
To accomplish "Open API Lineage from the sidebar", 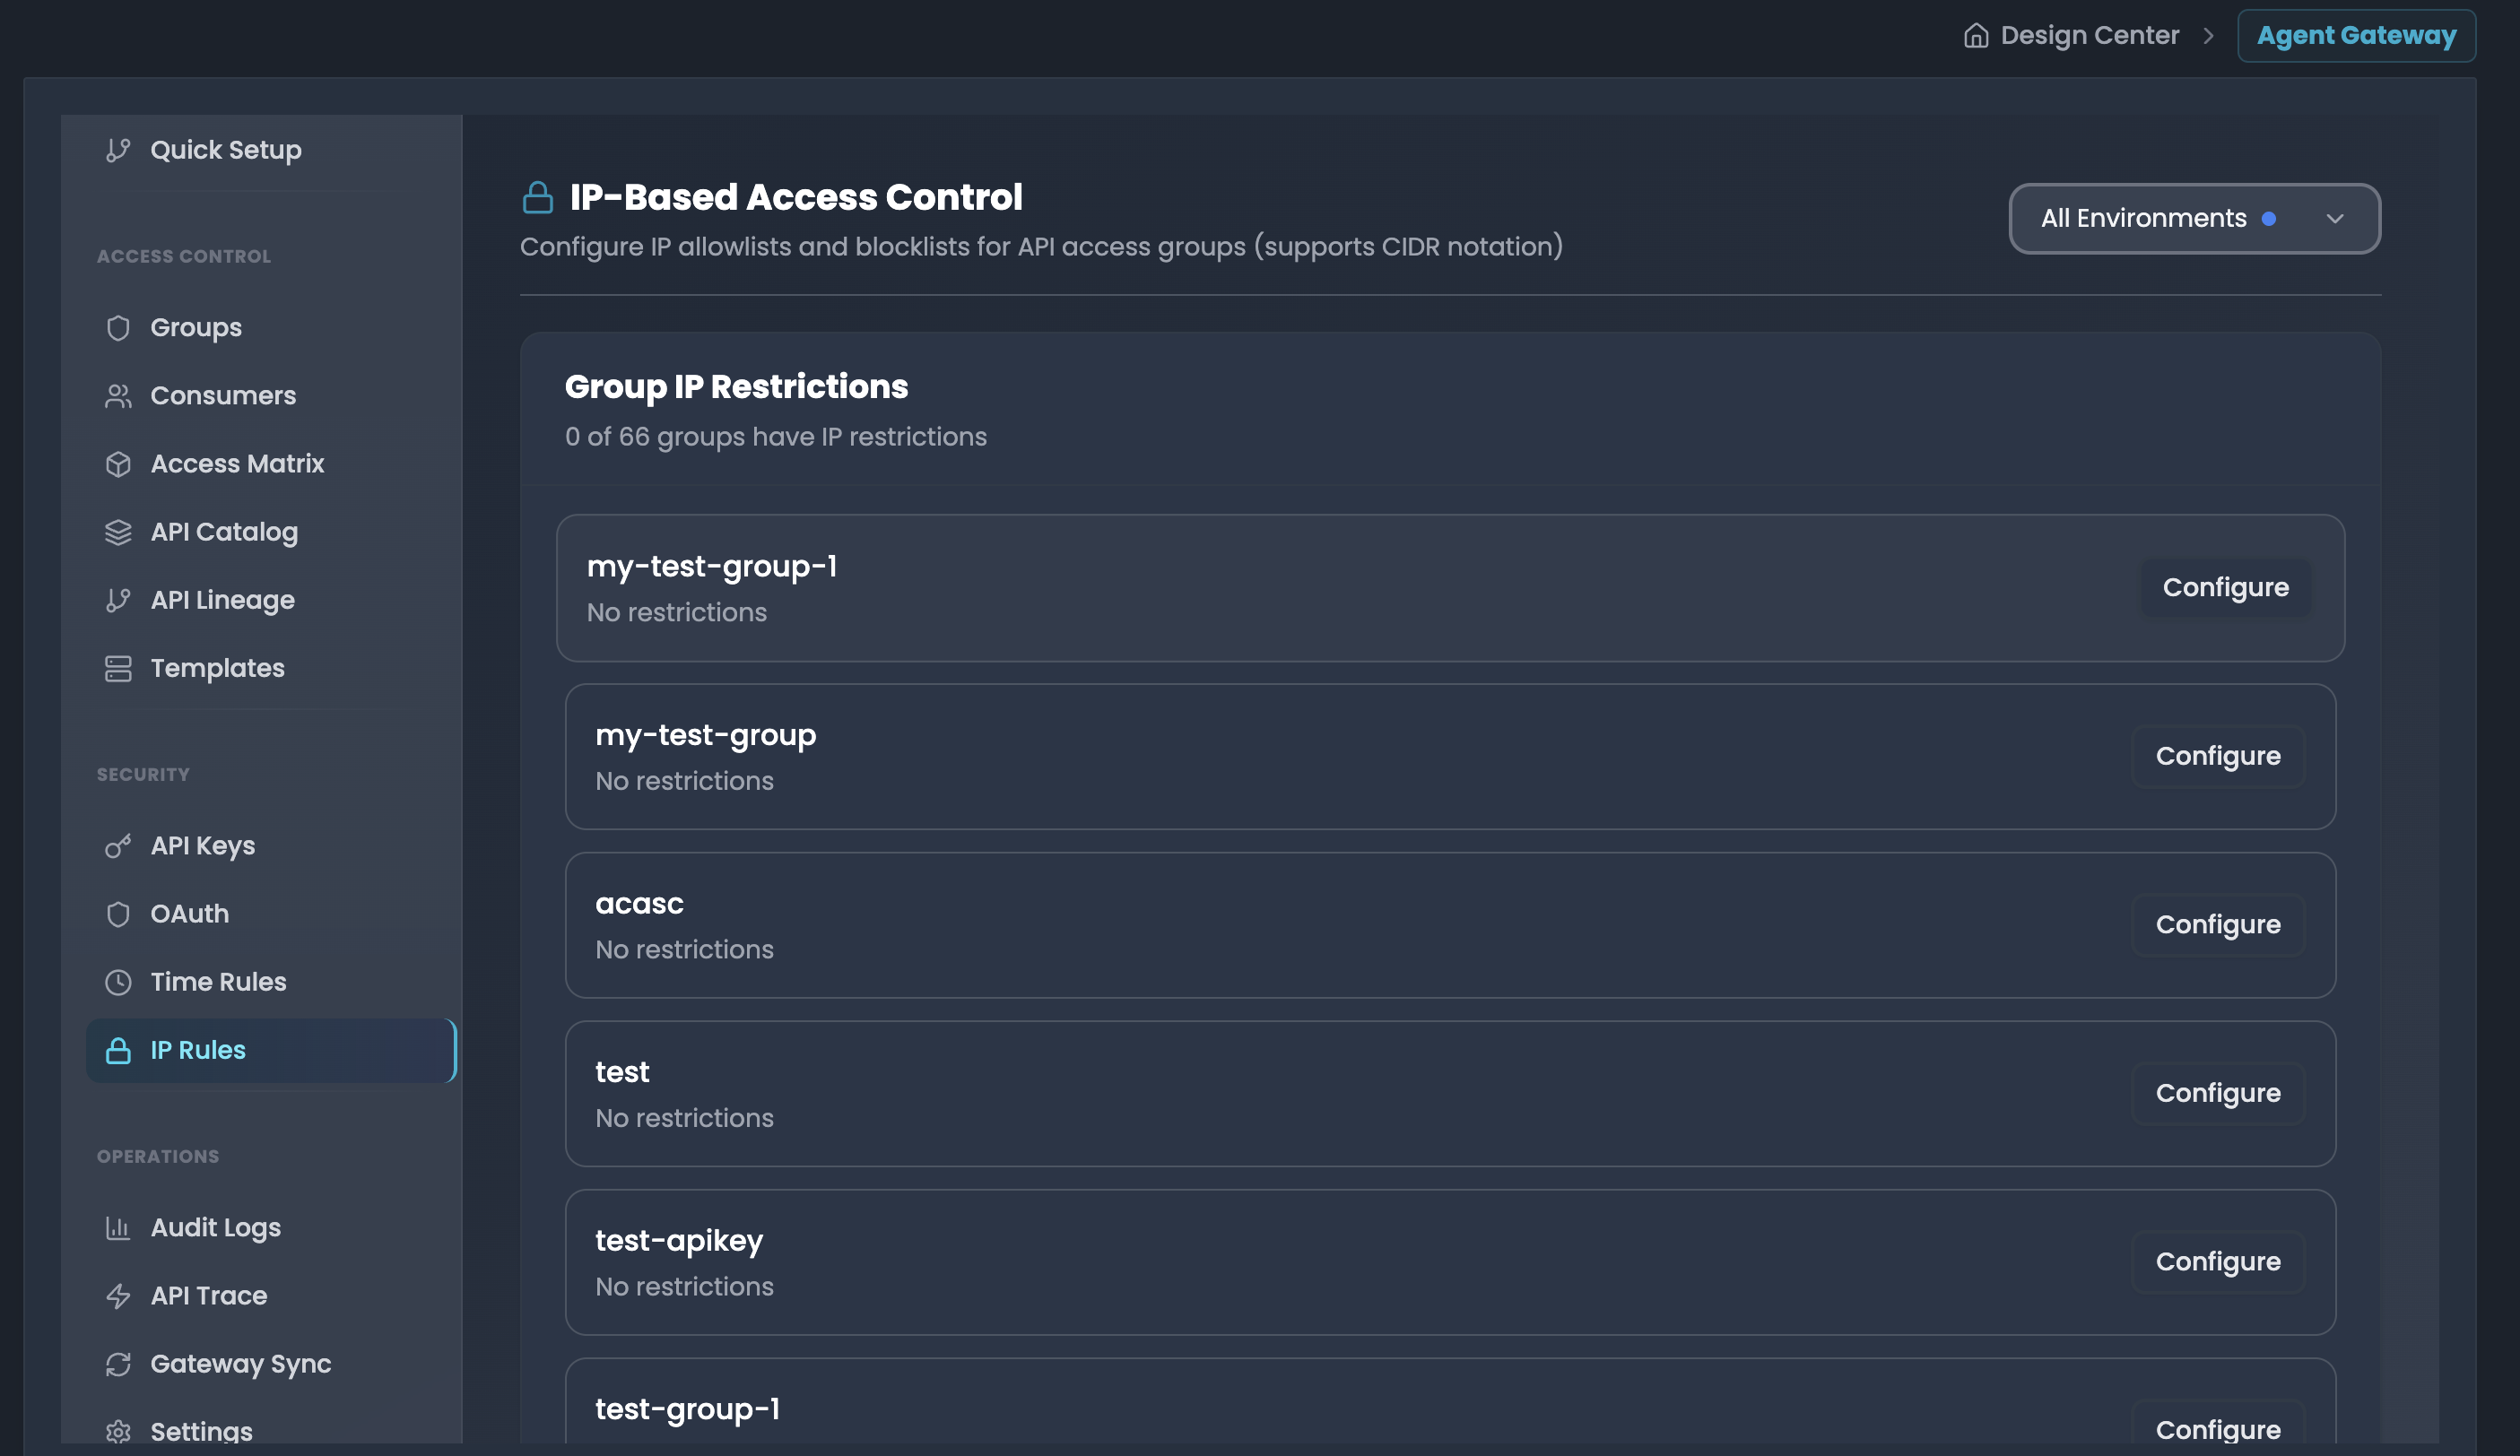I will click(x=222, y=600).
